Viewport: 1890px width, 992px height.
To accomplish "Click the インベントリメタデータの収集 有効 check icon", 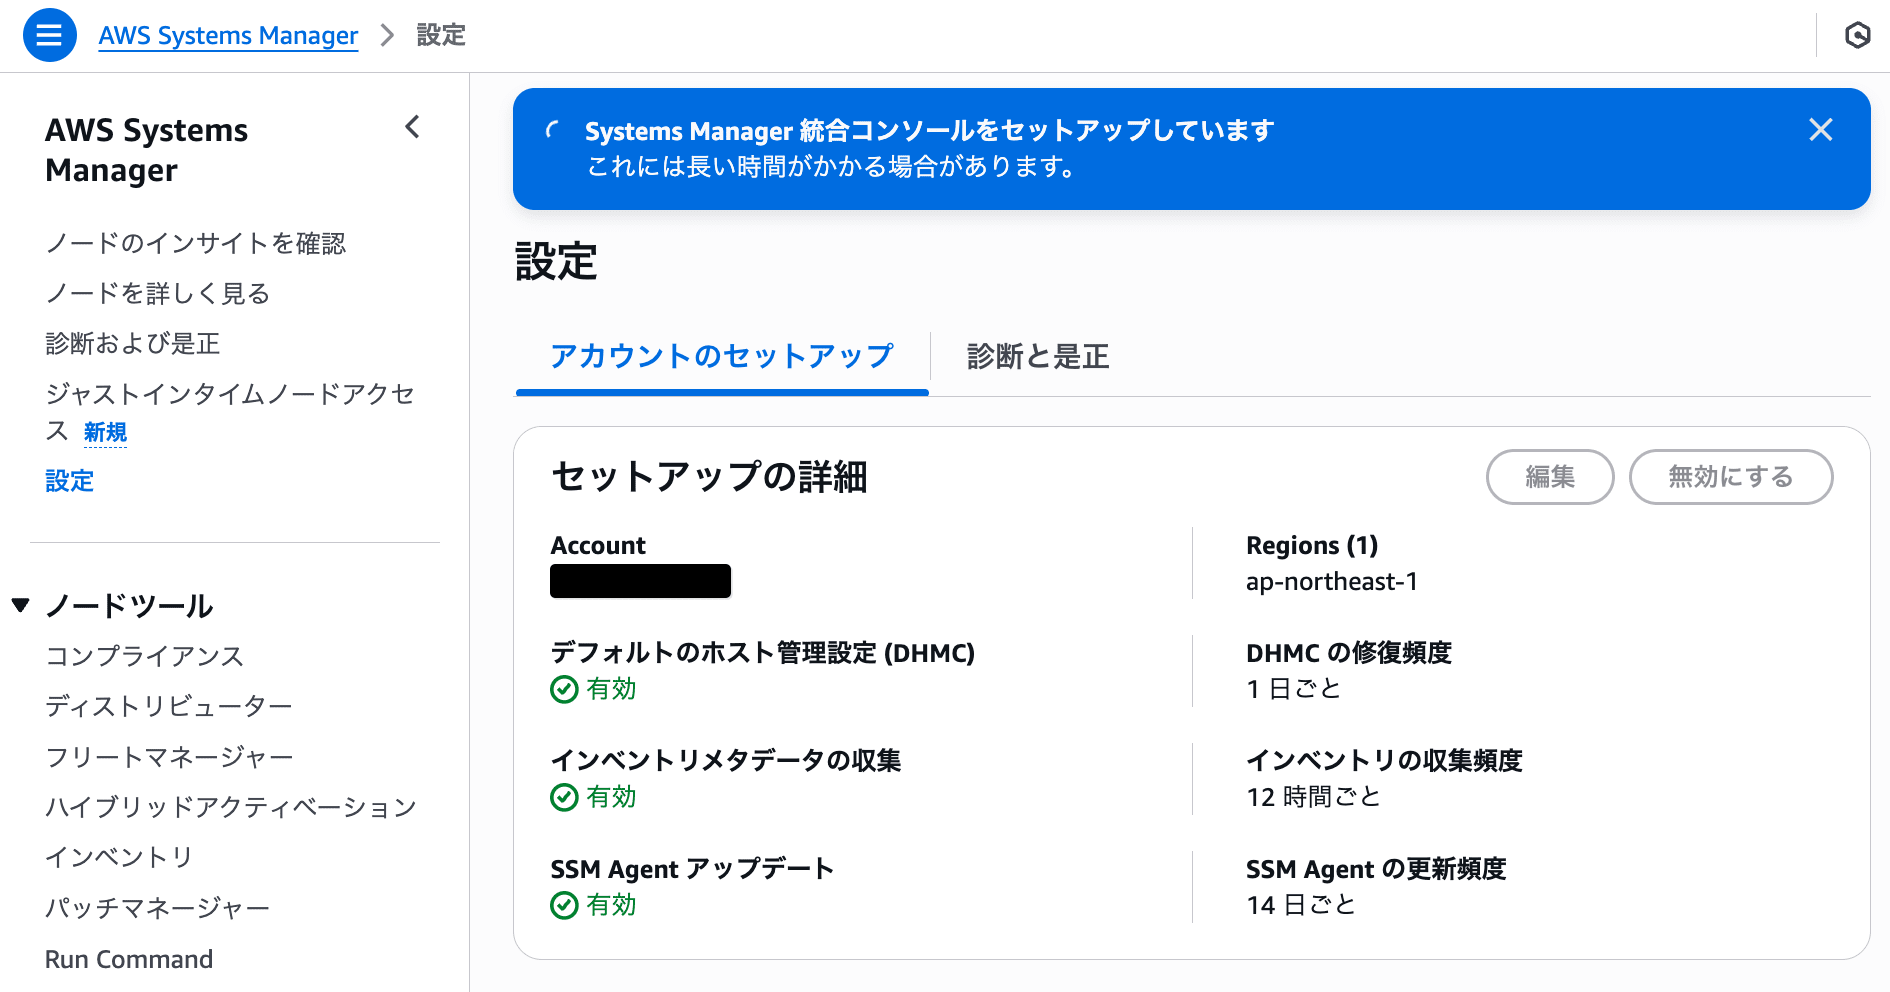I will coord(564,797).
